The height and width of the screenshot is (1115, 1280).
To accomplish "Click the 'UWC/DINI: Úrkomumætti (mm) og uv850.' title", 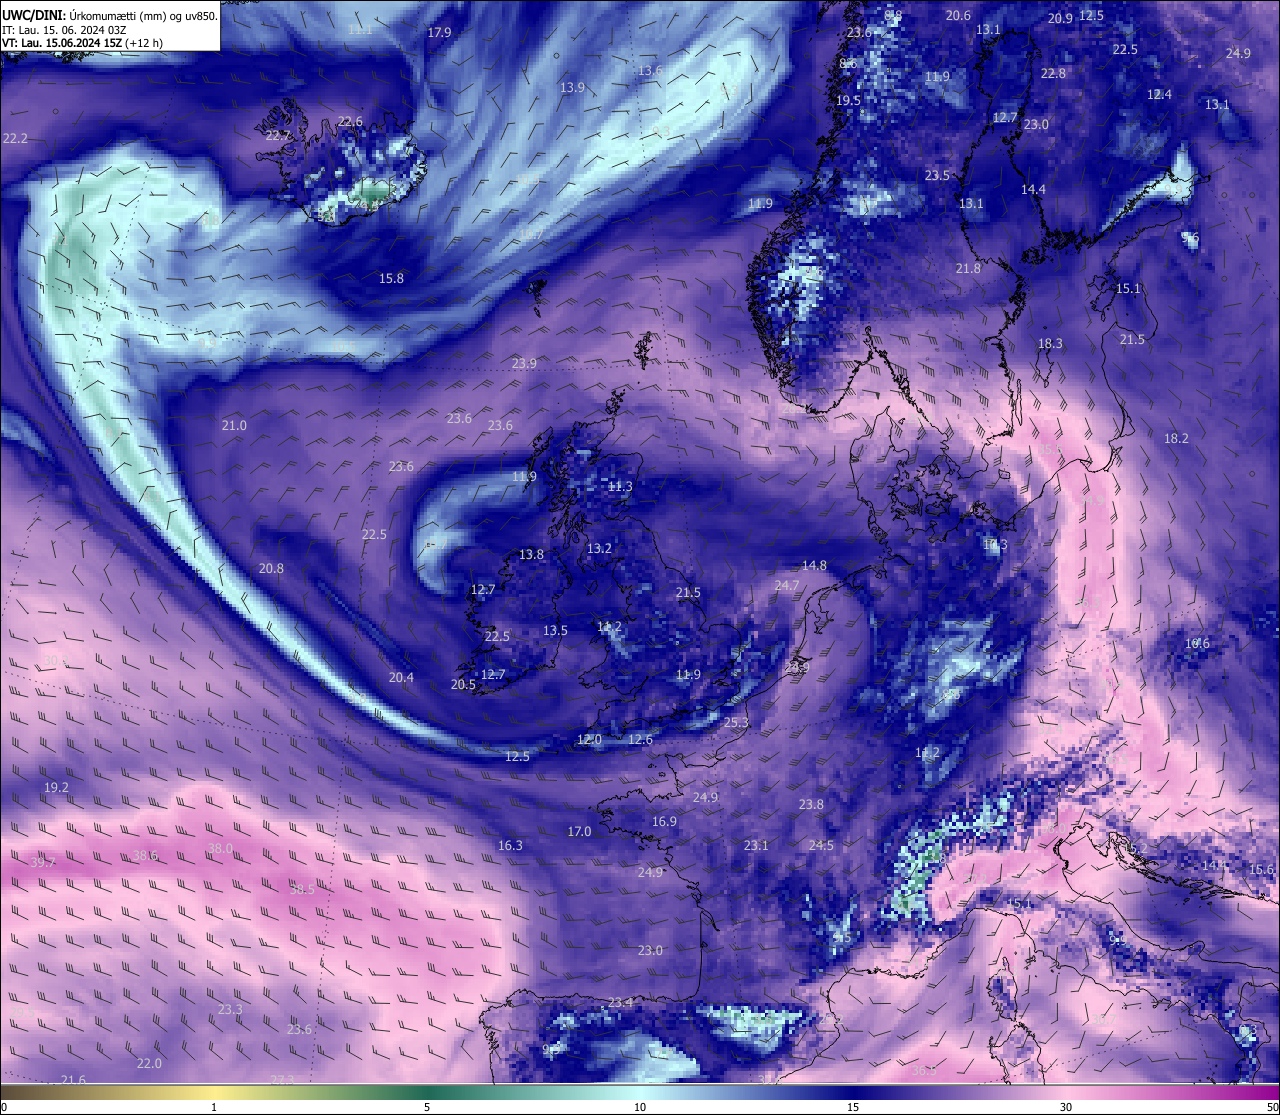I will point(110,16).
